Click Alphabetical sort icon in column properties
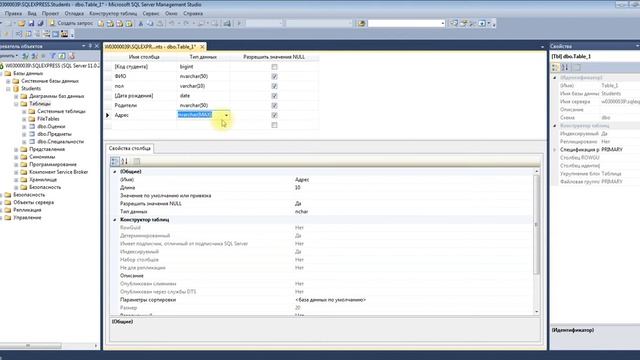This screenshot has width=640, height=360. pos(125,161)
